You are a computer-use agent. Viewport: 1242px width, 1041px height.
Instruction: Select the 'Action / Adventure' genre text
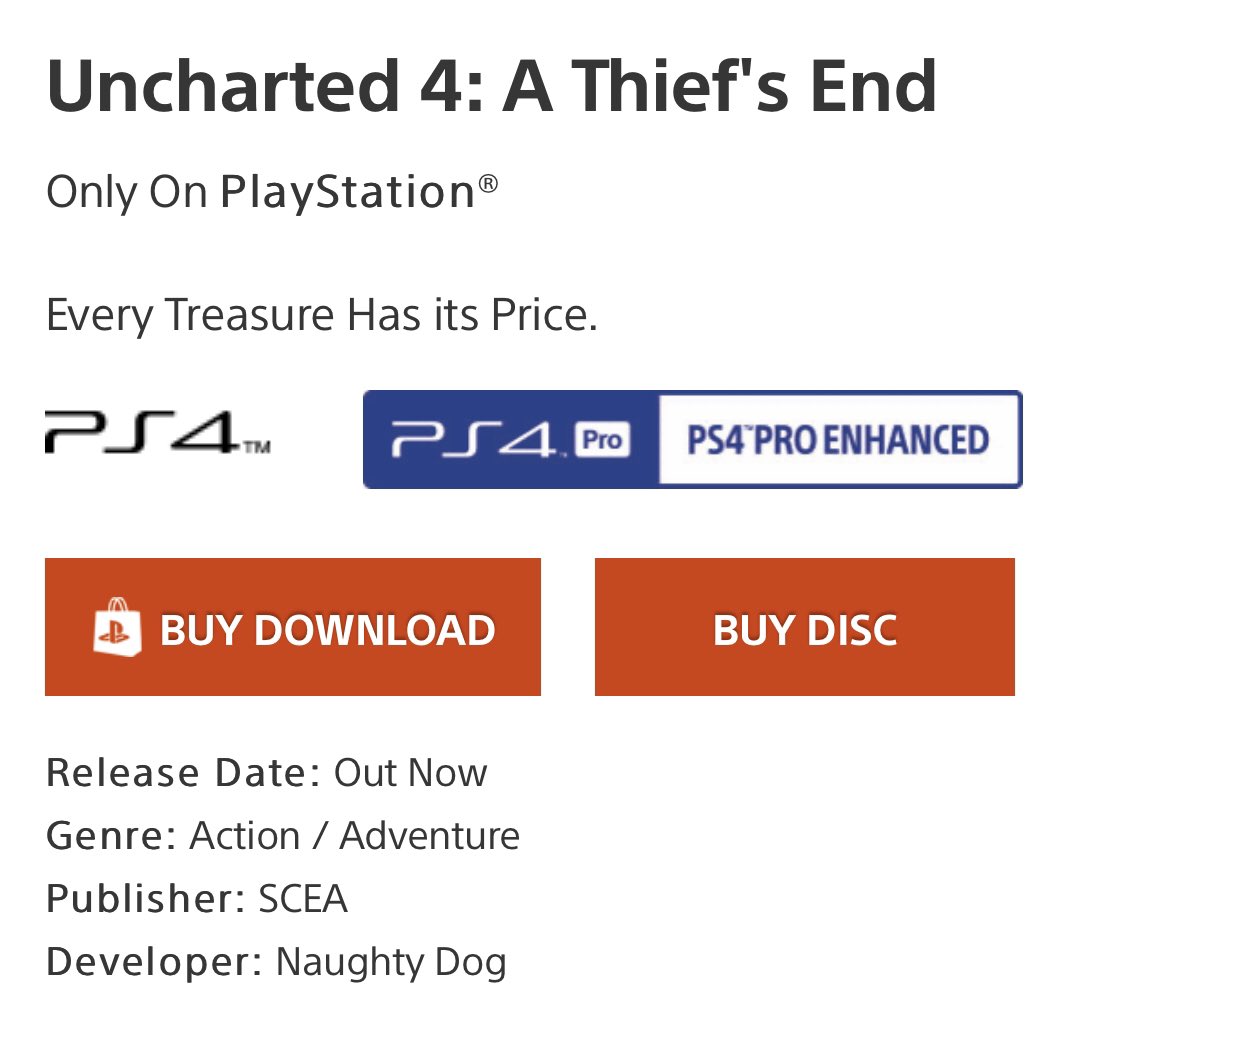[x=355, y=836]
